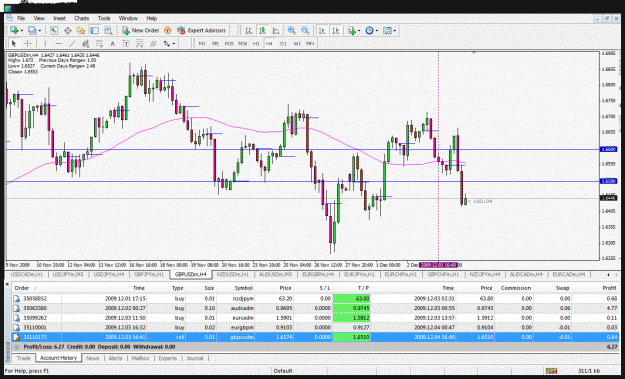Image resolution: width=625 pixels, height=379 pixels.
Task: Toggle the Market Watch window icon
Action: 54,30
